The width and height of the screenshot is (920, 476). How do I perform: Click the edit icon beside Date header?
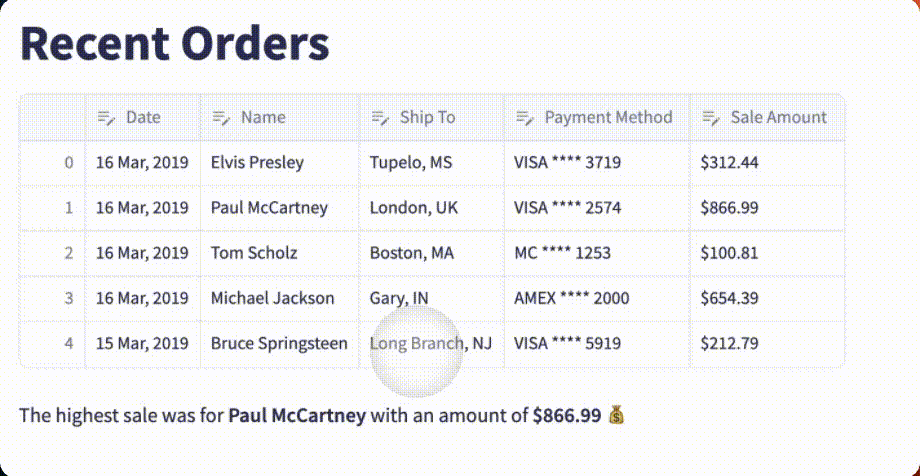coord(106,117)
